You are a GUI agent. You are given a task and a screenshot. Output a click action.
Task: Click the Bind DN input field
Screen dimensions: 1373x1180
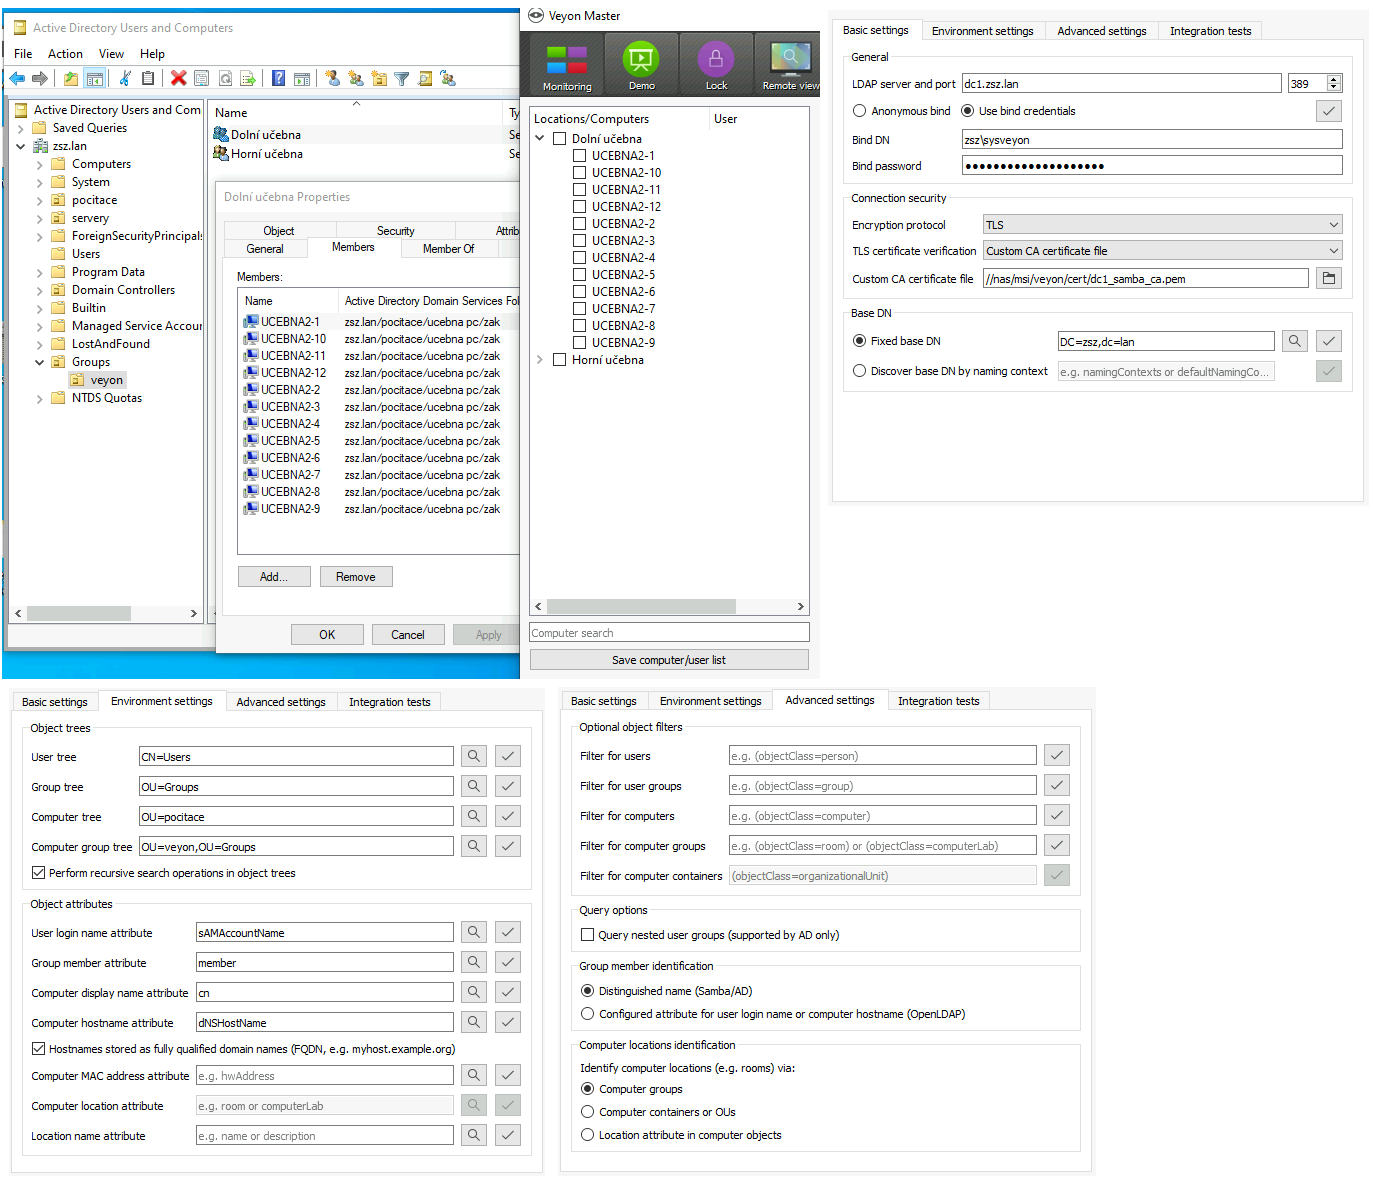tap(1152, 140)
